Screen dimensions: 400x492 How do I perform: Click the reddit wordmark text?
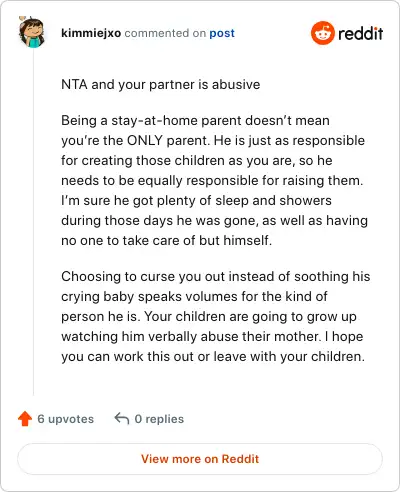(361, 34)
